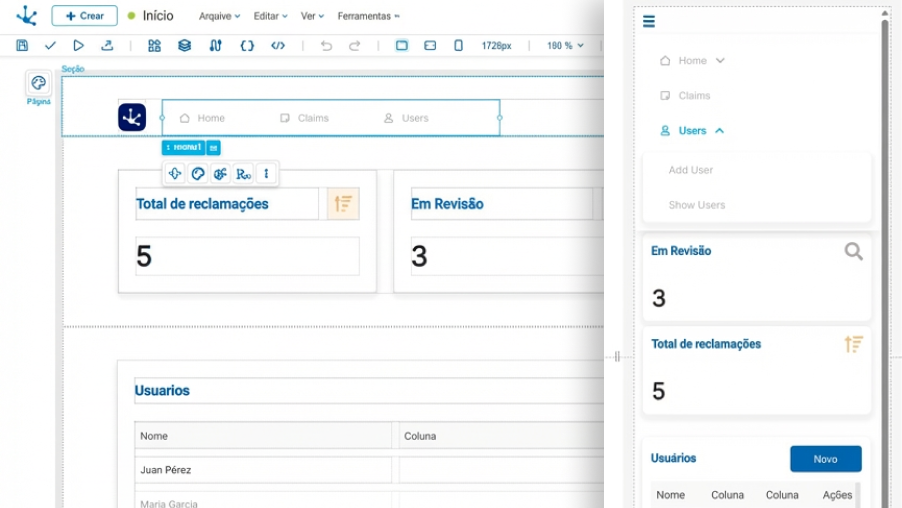The height and width of the screenshot is (508, 902).
Task: Click the undo arrow icon
Action: (326, 46)
